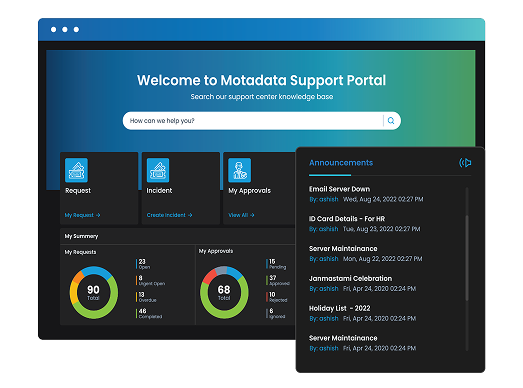
Task: Open the ID Card Details - For HR announcement
Action: [x=347, y=219]
